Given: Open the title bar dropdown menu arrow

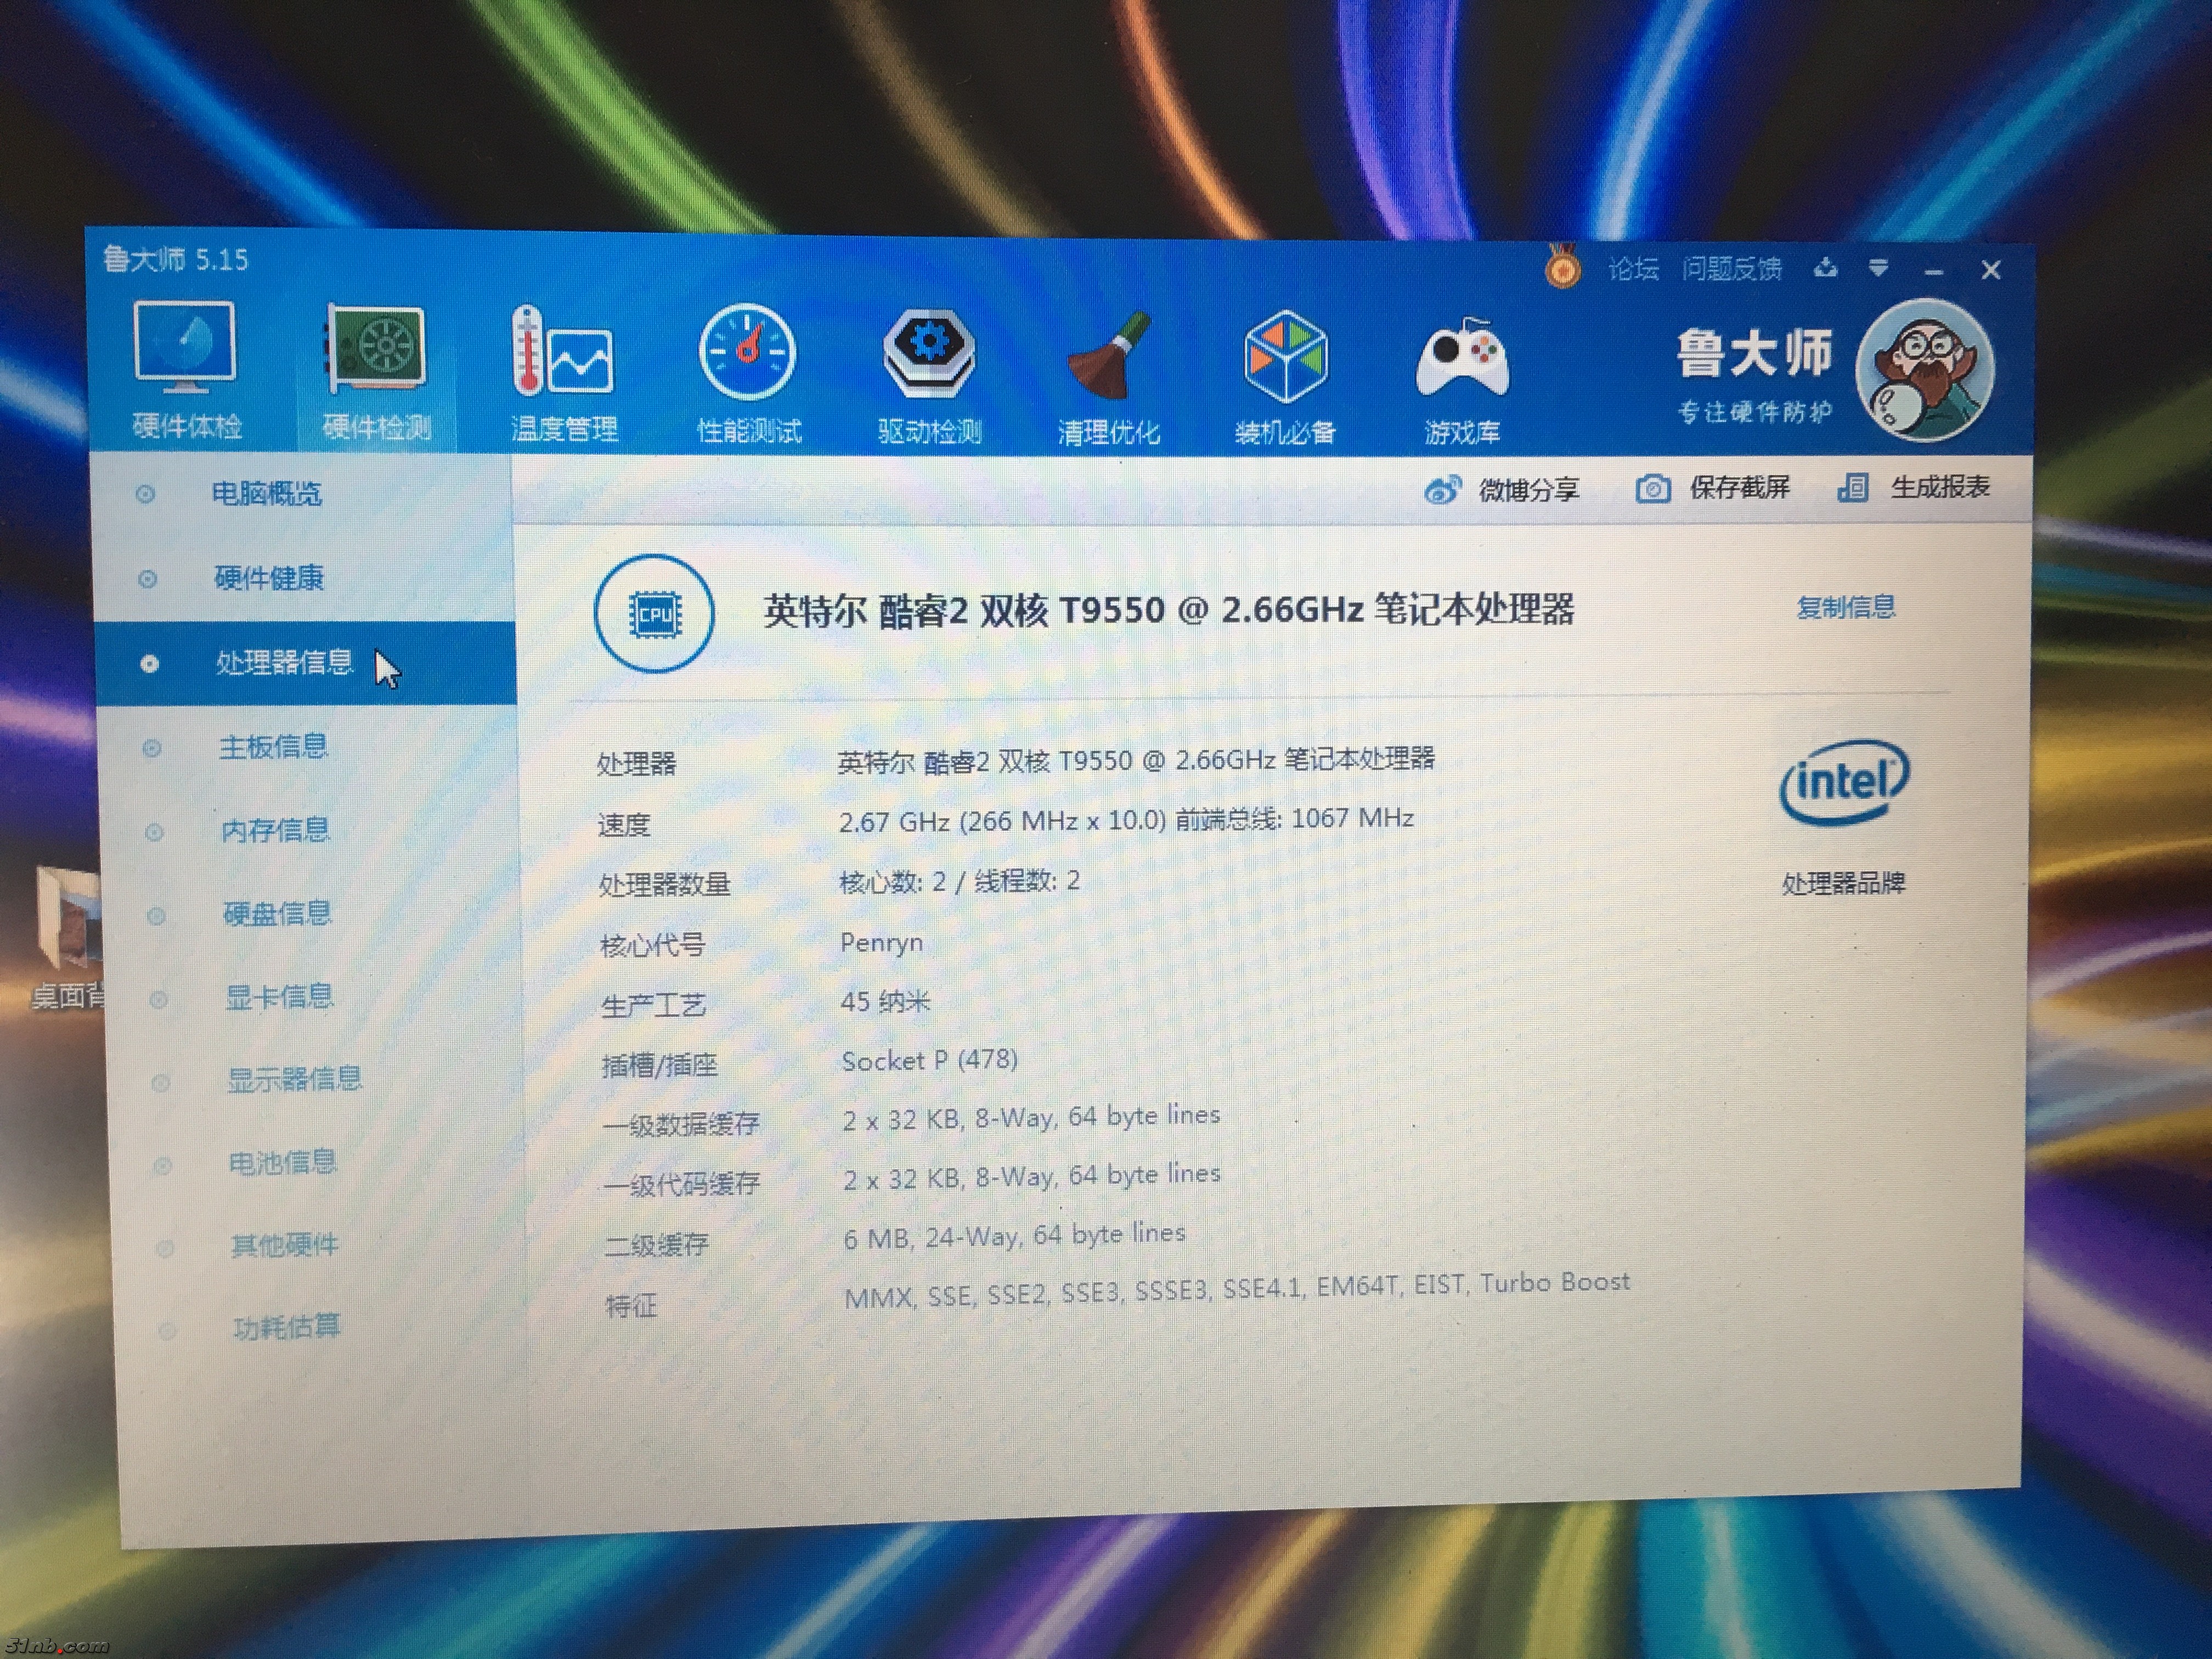Looking at the screenshot, I should coord(1878,268).
